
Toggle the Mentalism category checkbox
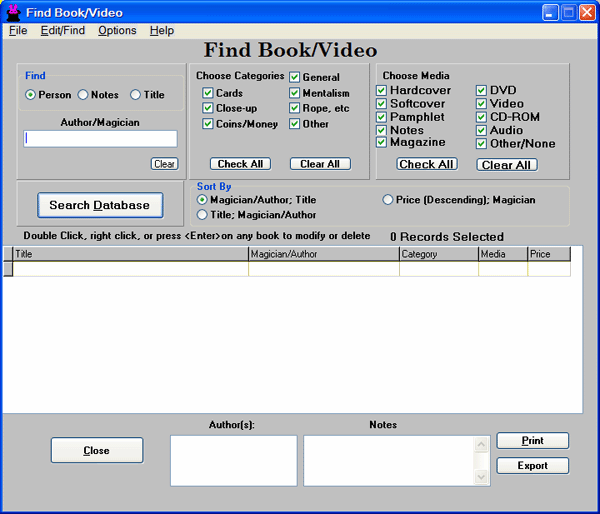coord(295,93)
